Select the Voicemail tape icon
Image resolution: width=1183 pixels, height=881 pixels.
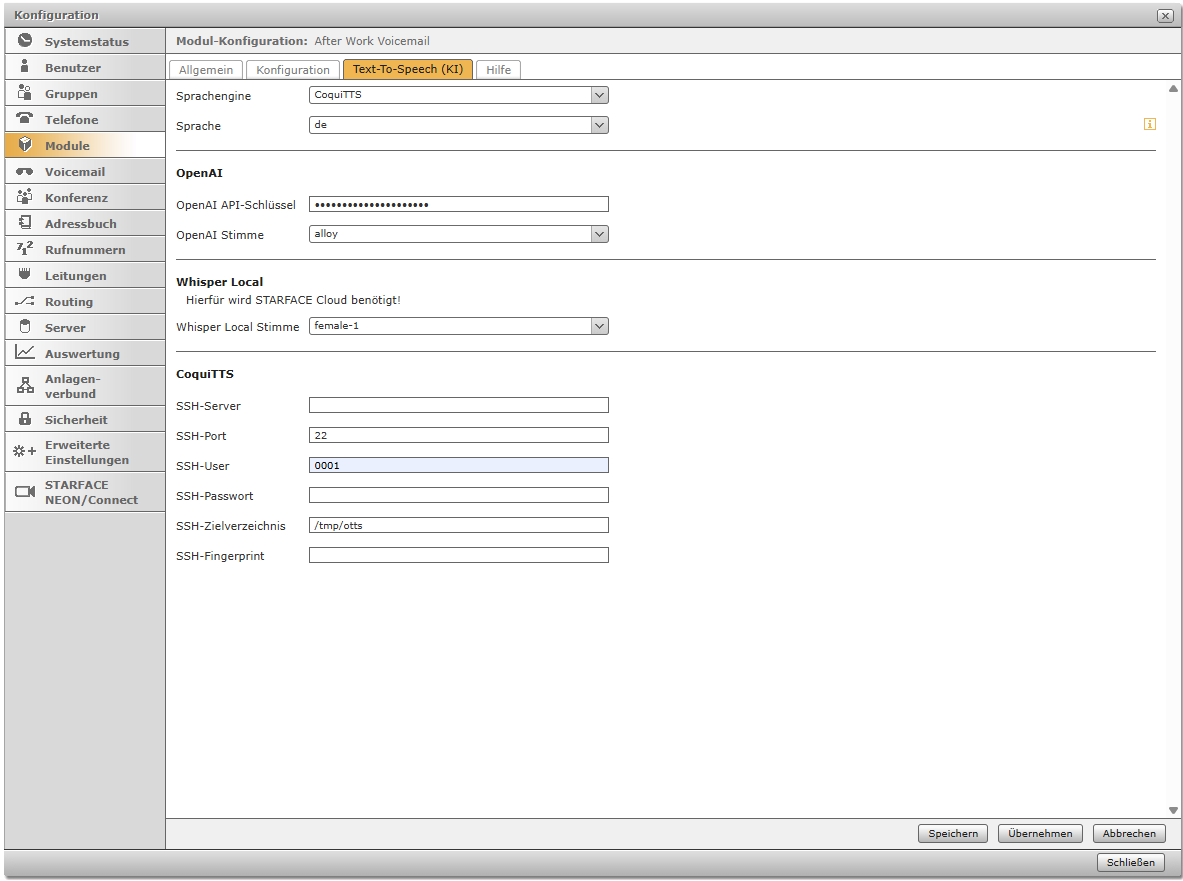(25, 171)
